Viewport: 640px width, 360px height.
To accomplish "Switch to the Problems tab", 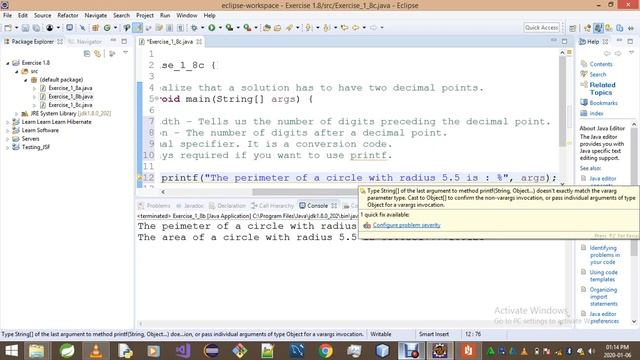I will [155, 206].
